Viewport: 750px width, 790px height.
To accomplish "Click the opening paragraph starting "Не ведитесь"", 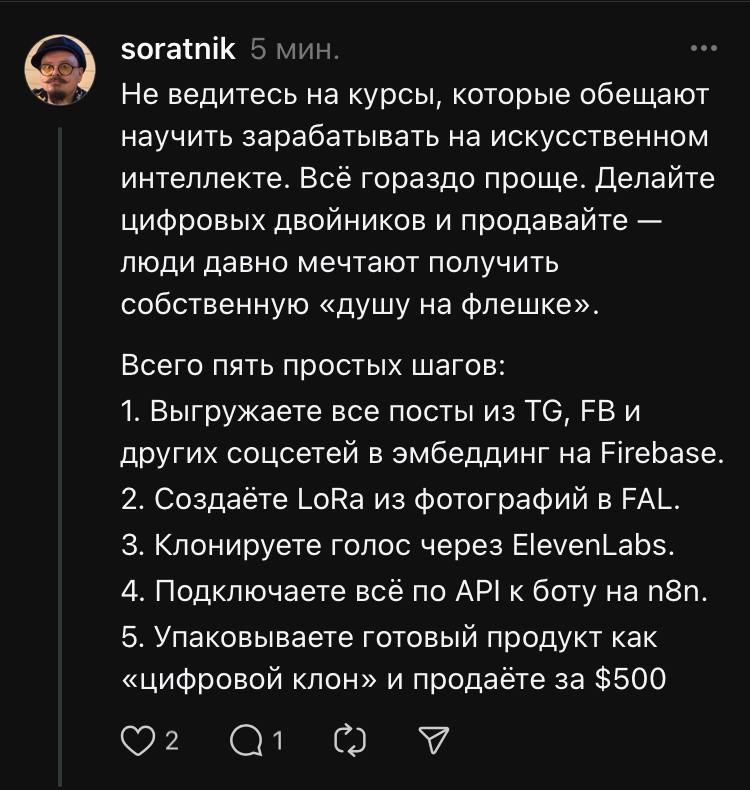I will (414, 95).
